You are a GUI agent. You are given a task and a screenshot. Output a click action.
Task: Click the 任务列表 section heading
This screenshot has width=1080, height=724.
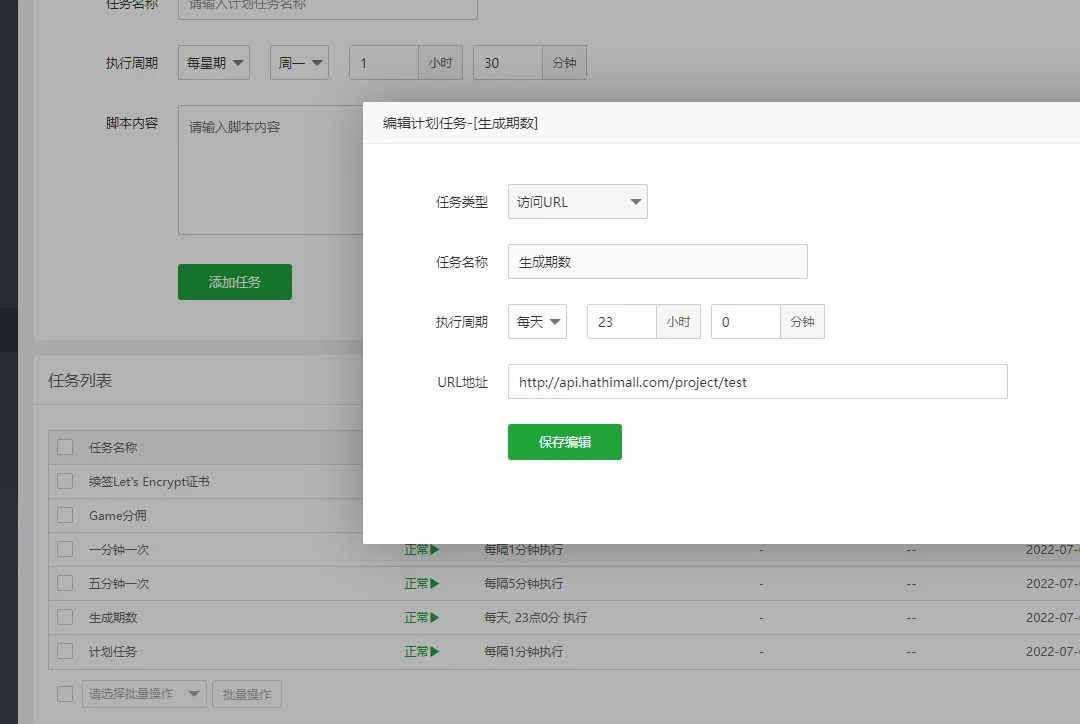[80, 380]
